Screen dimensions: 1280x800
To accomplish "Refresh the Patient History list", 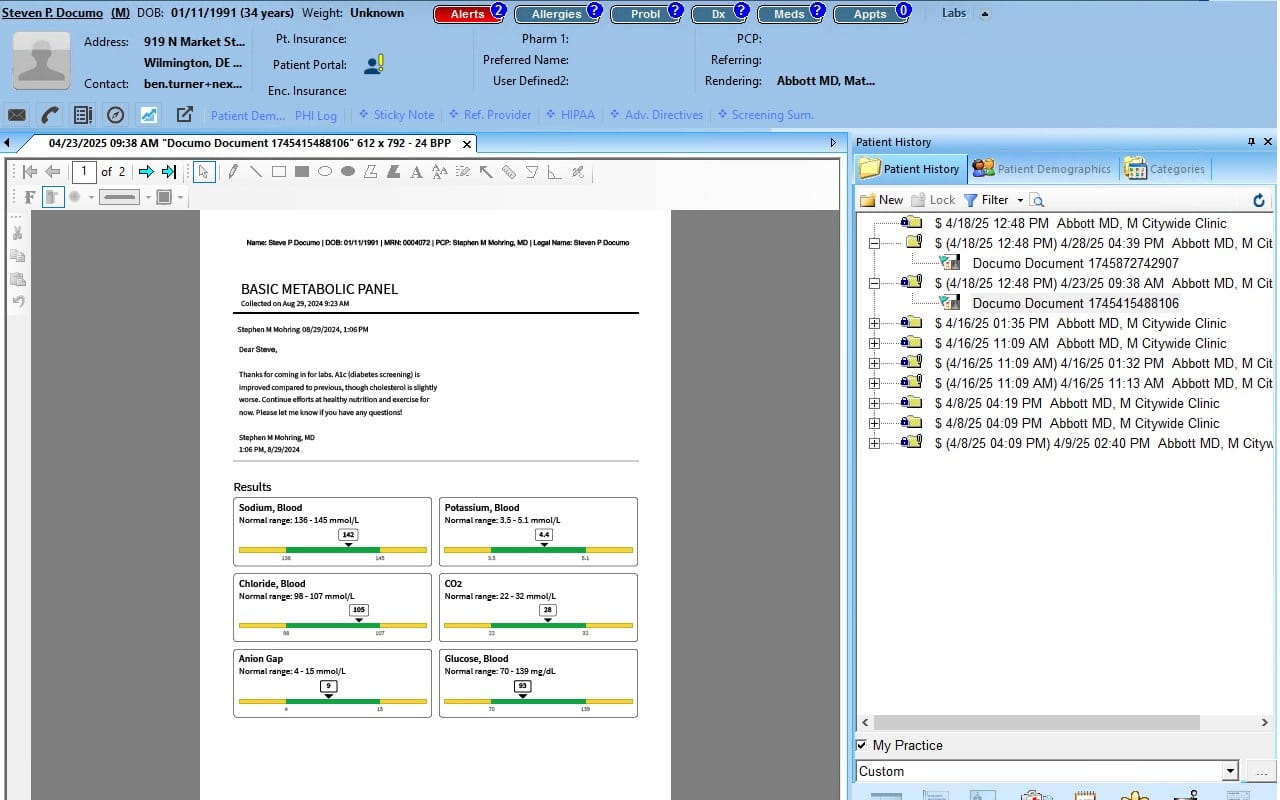I will tap(1259, 200).
